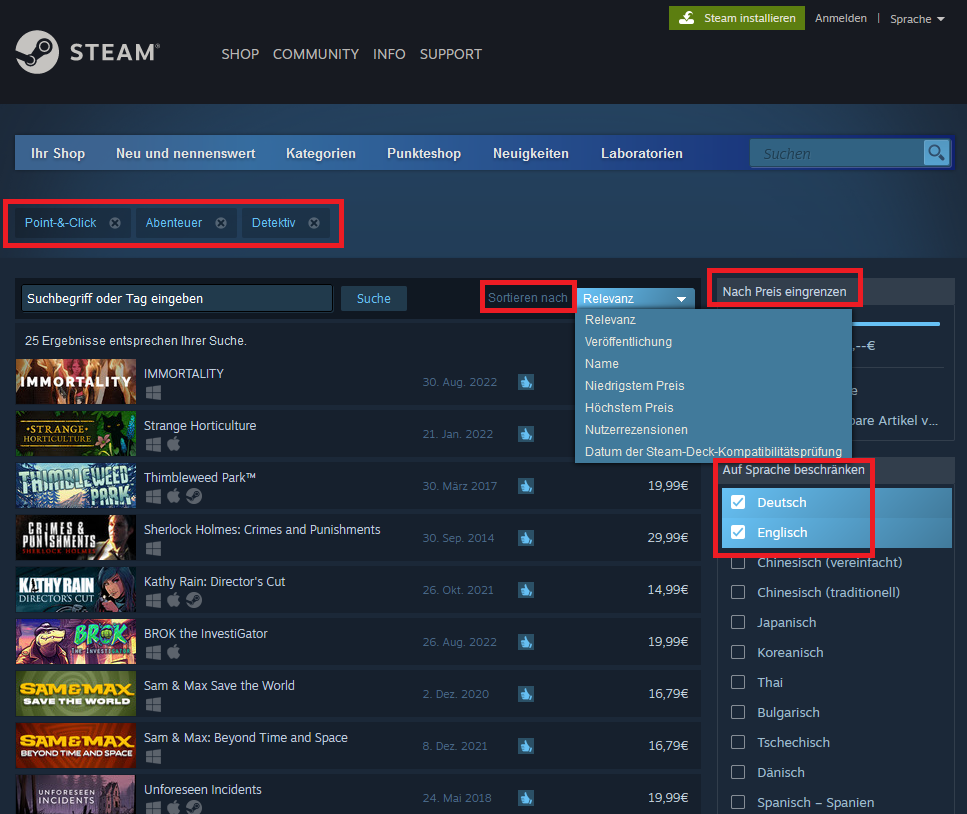Click Windows icon under Kathy Rain
This screenshot has height=814, width=967.
[153, 600]
